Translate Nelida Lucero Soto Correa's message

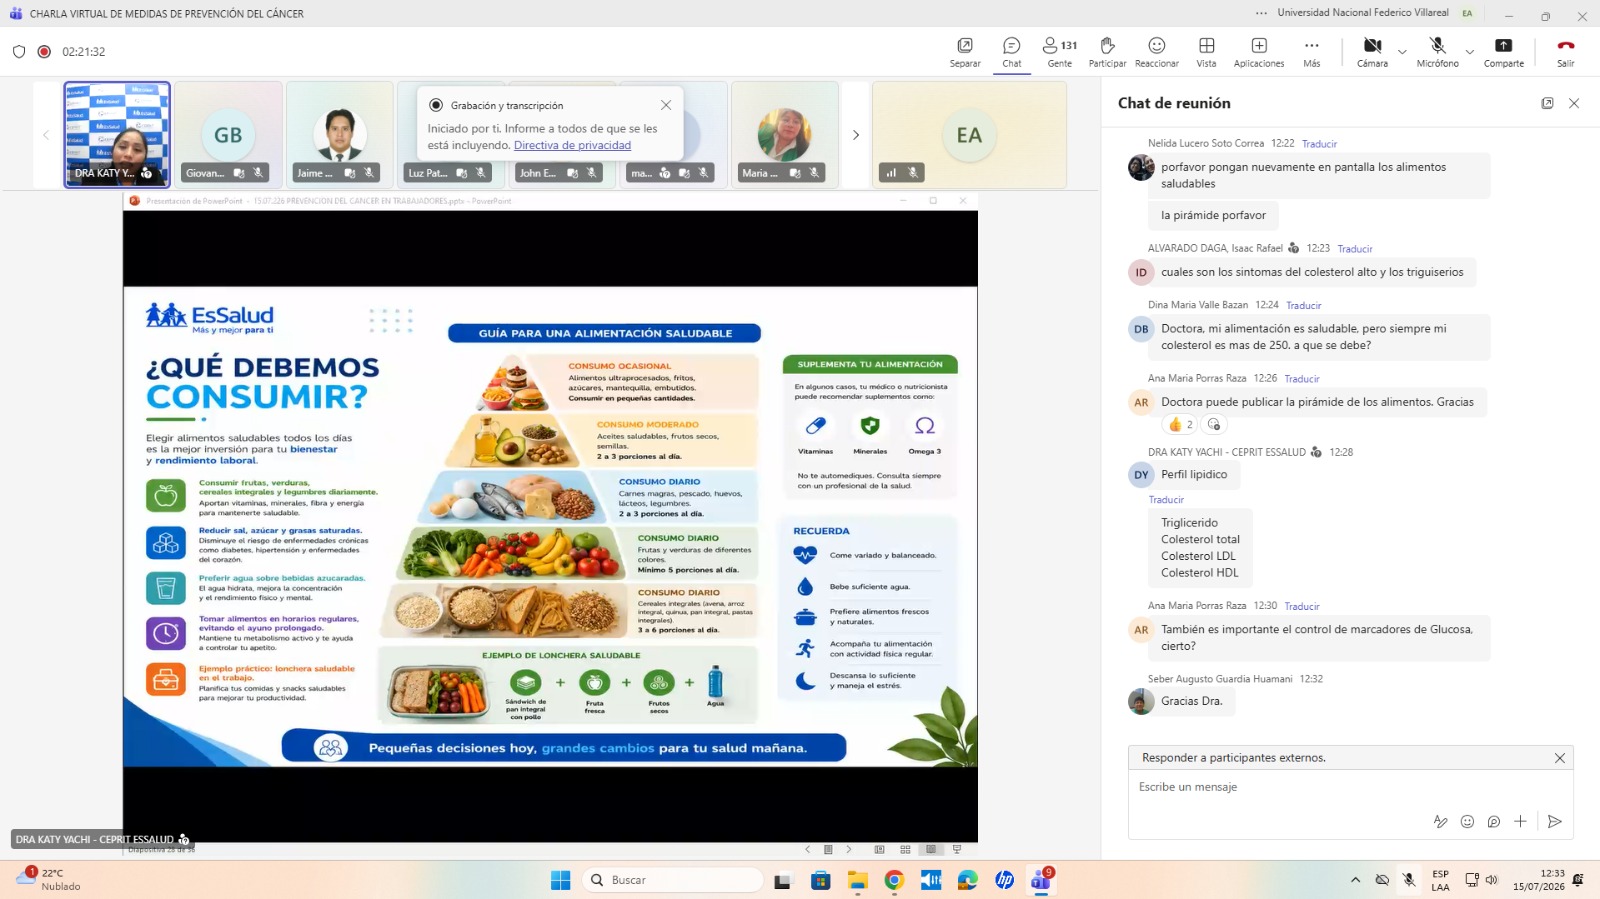(1319, 144)
